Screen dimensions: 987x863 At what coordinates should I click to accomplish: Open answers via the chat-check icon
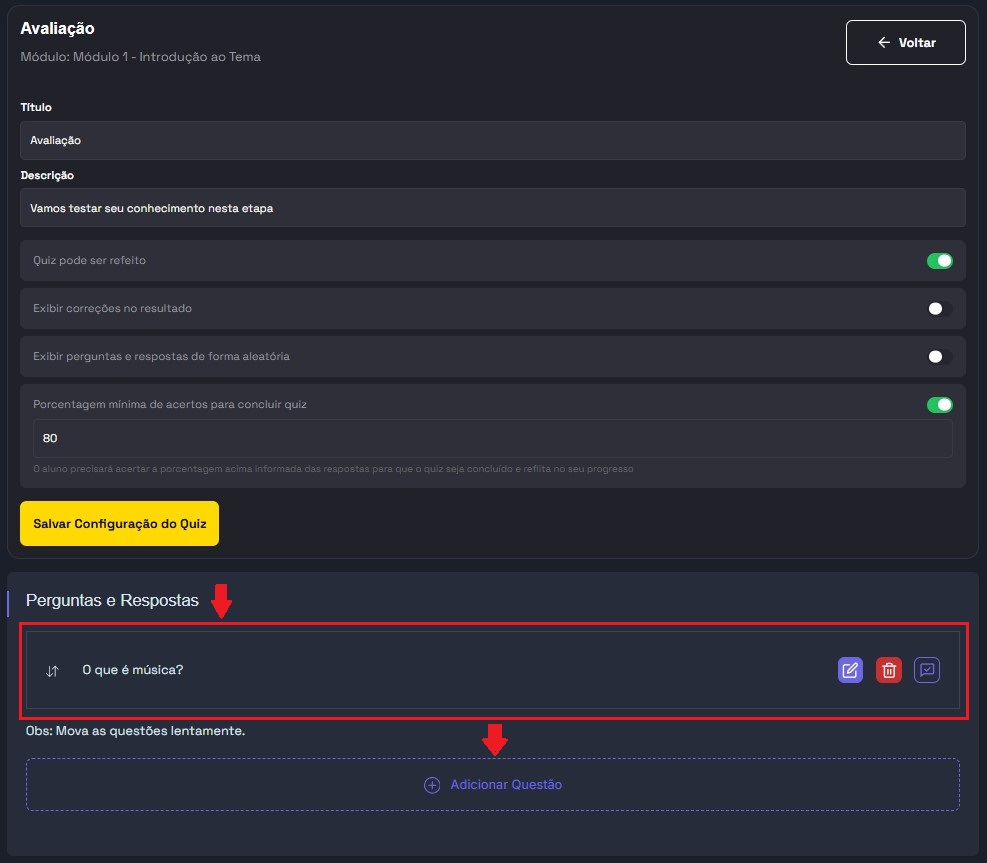(x=927, y=670)
